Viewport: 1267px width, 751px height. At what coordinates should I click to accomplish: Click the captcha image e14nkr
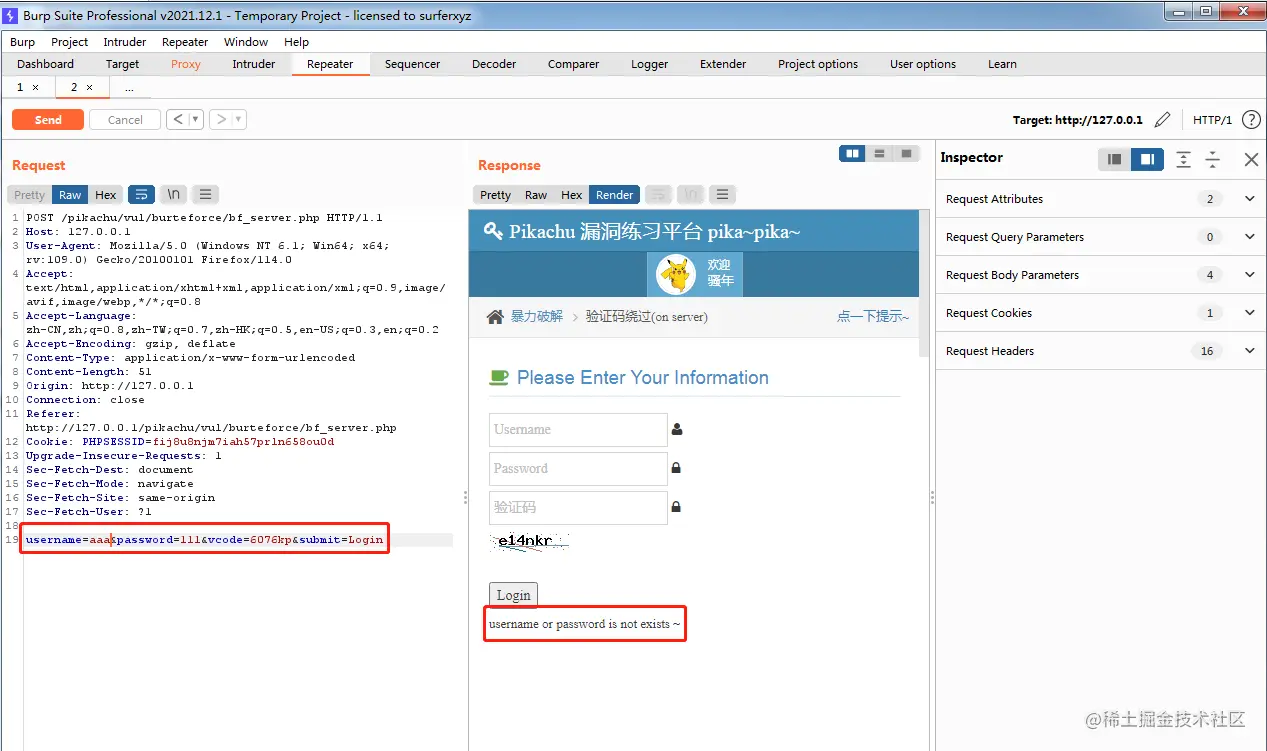point(530,543)
